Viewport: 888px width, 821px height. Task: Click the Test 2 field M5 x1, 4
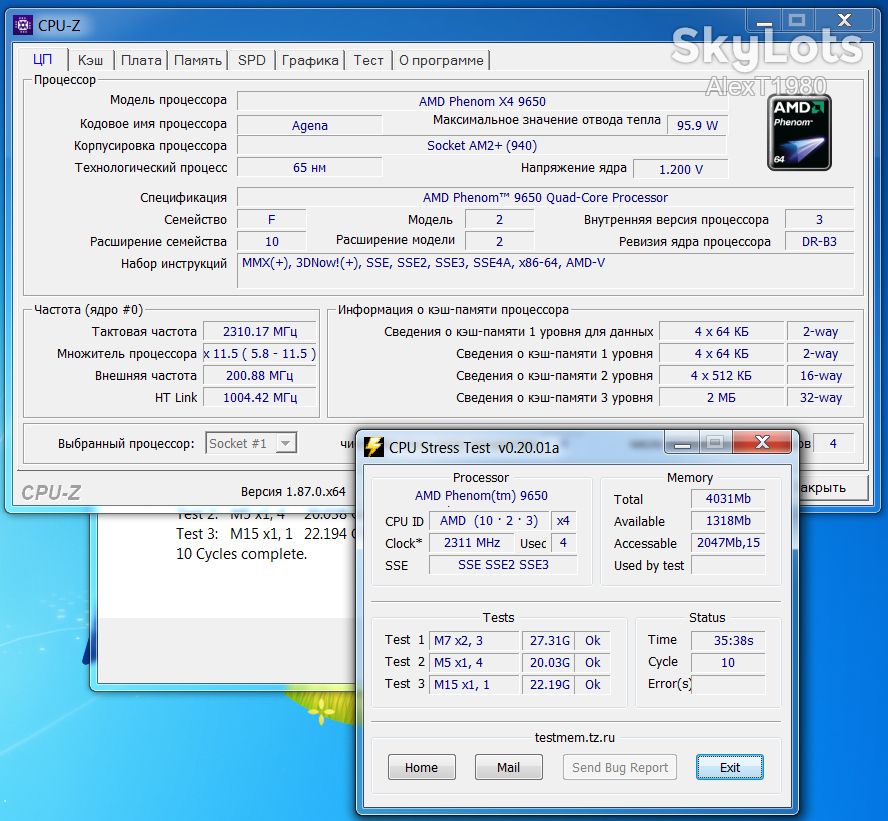(473, 662)
